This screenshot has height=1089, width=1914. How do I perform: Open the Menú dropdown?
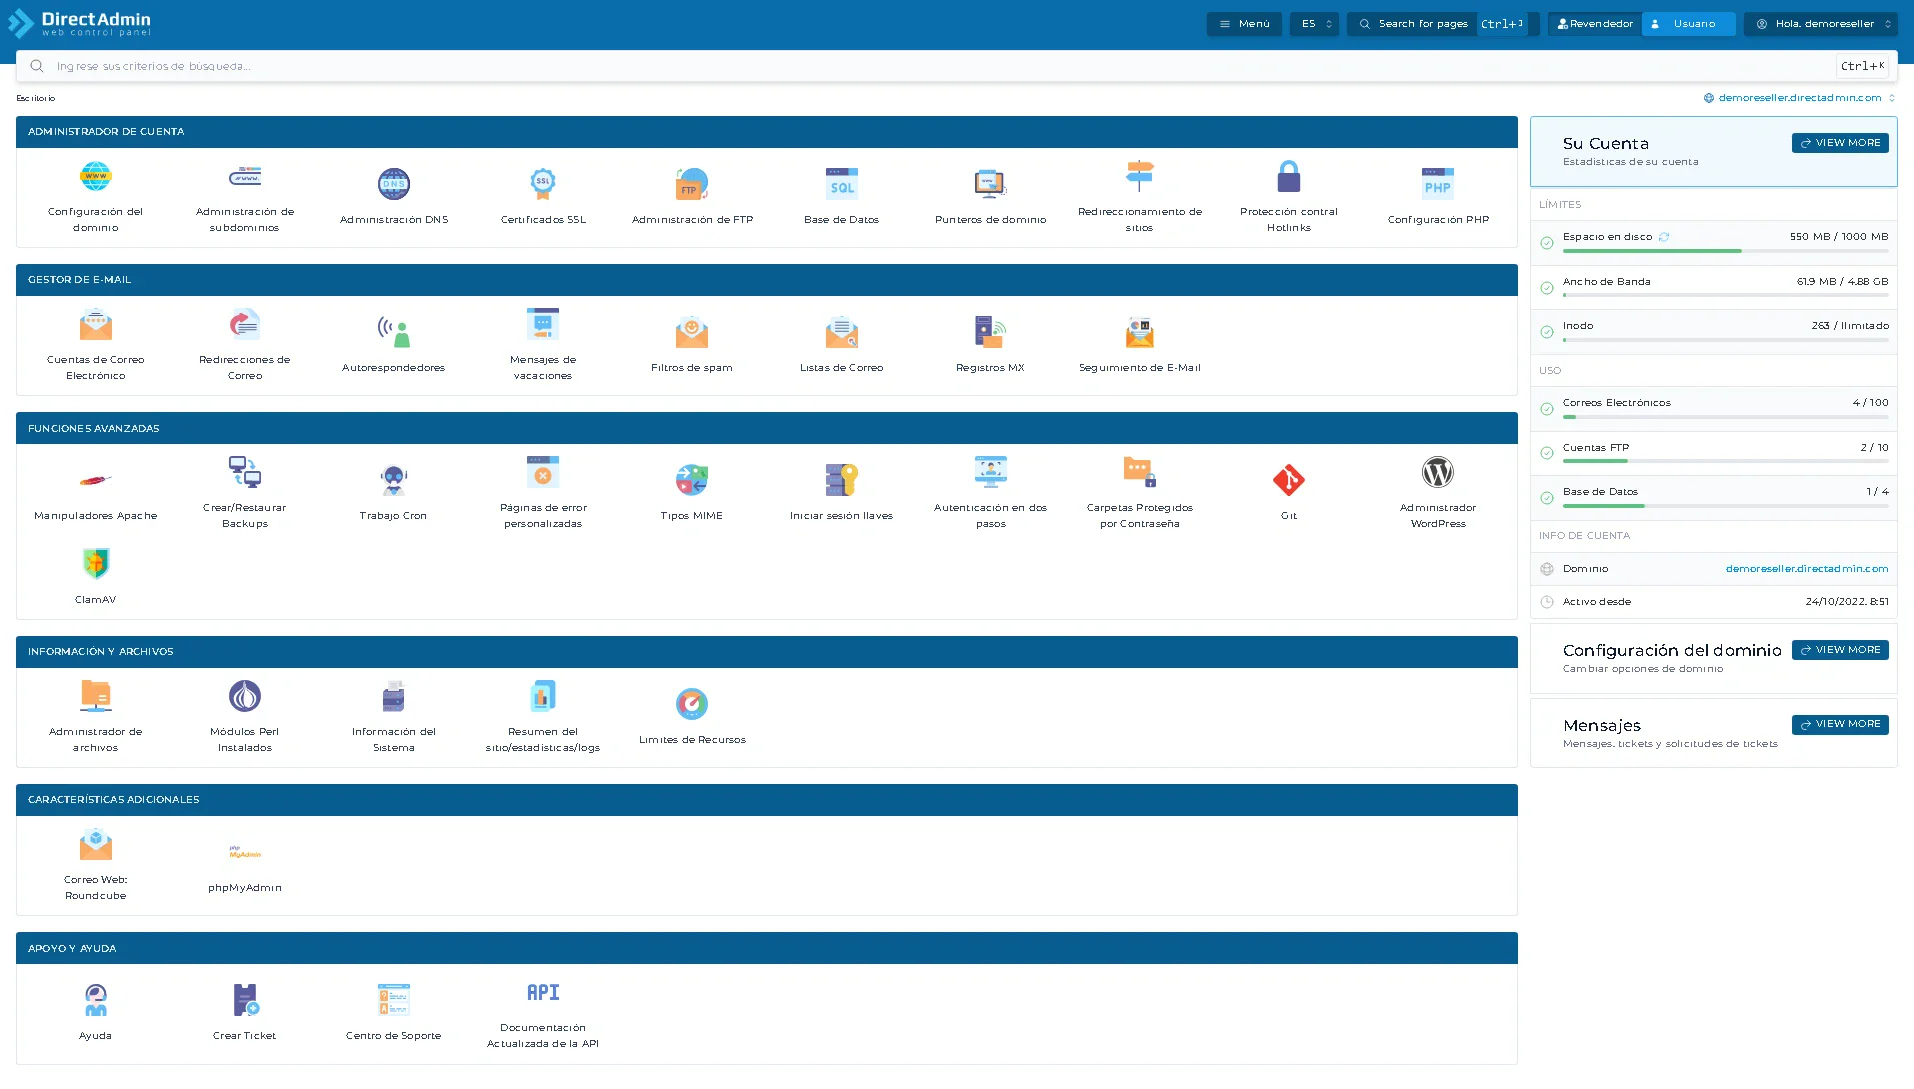point(1243,23)
